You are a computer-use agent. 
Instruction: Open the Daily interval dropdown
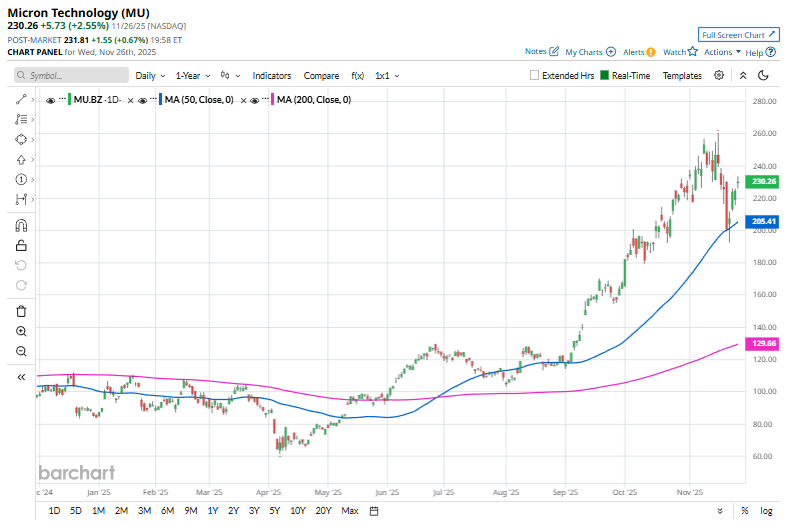150,75
